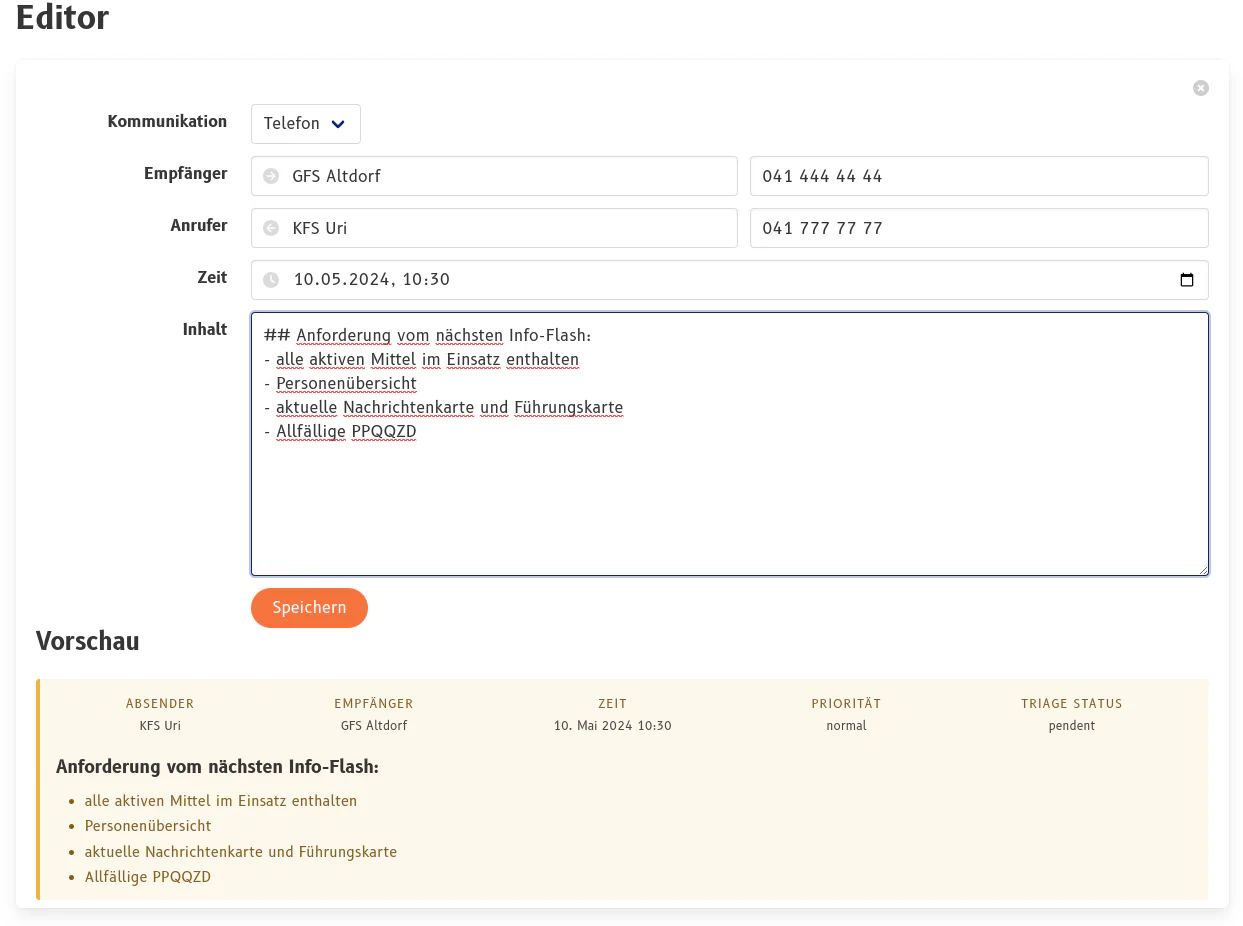
Task: Open the calendar date picker icon
Action: (x=1187, y=280)
